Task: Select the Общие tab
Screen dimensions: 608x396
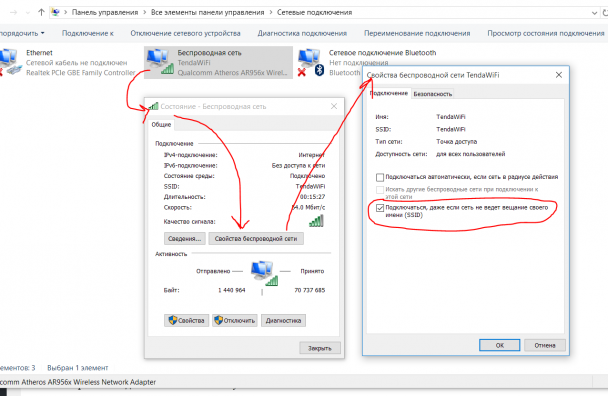Action: [x=161, y=125]
